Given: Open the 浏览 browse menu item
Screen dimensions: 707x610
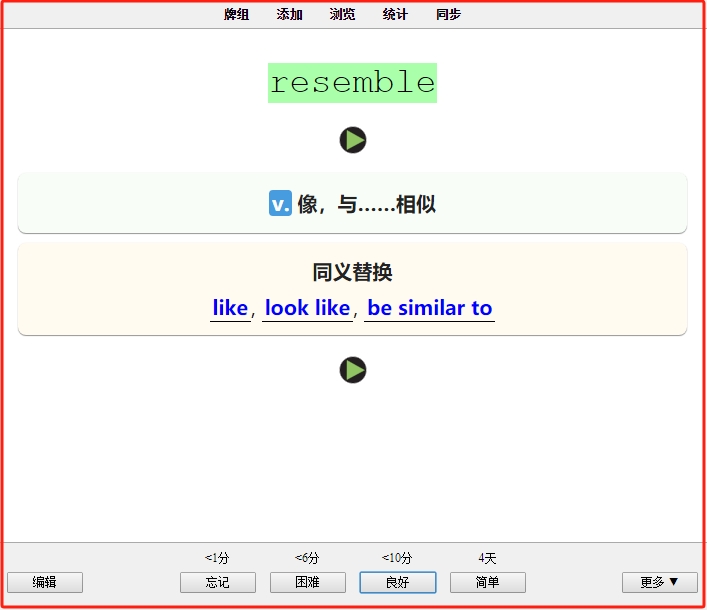Looking at the screenshot, I should click(x=342, y=14).
